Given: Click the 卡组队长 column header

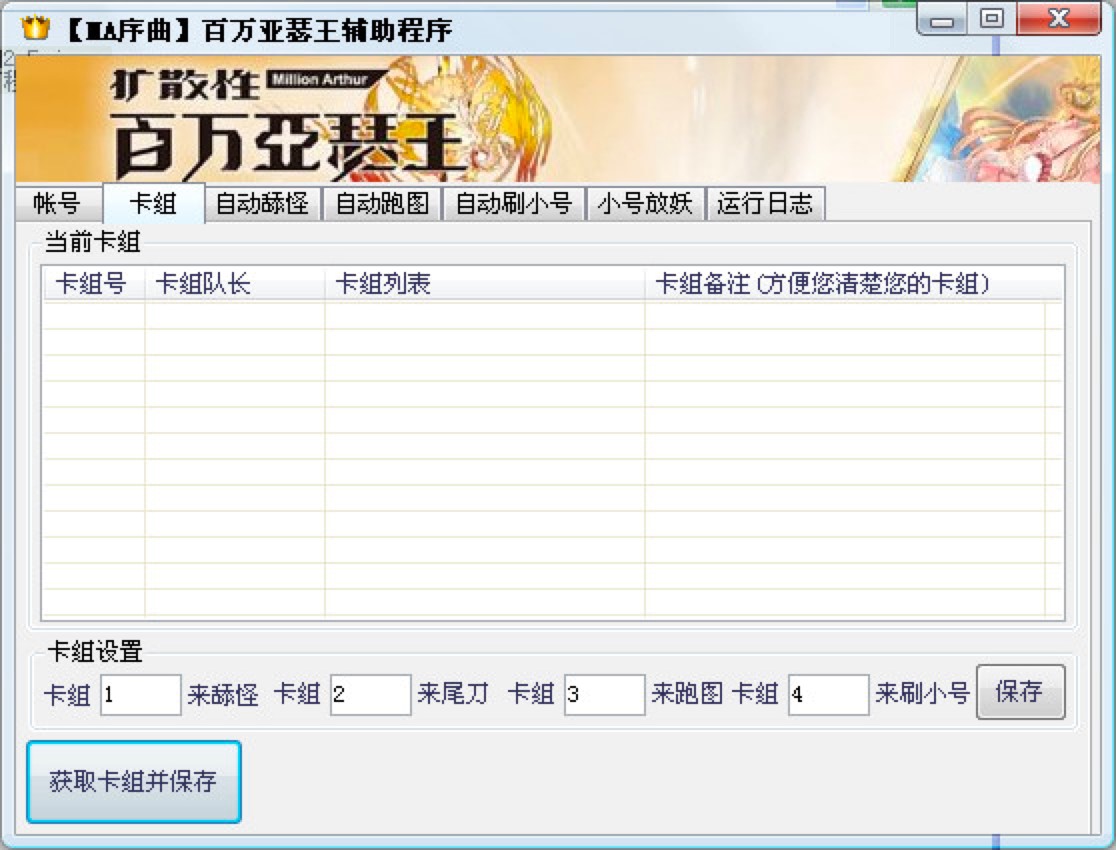Looking at the screenshot, I should (235, 283).
